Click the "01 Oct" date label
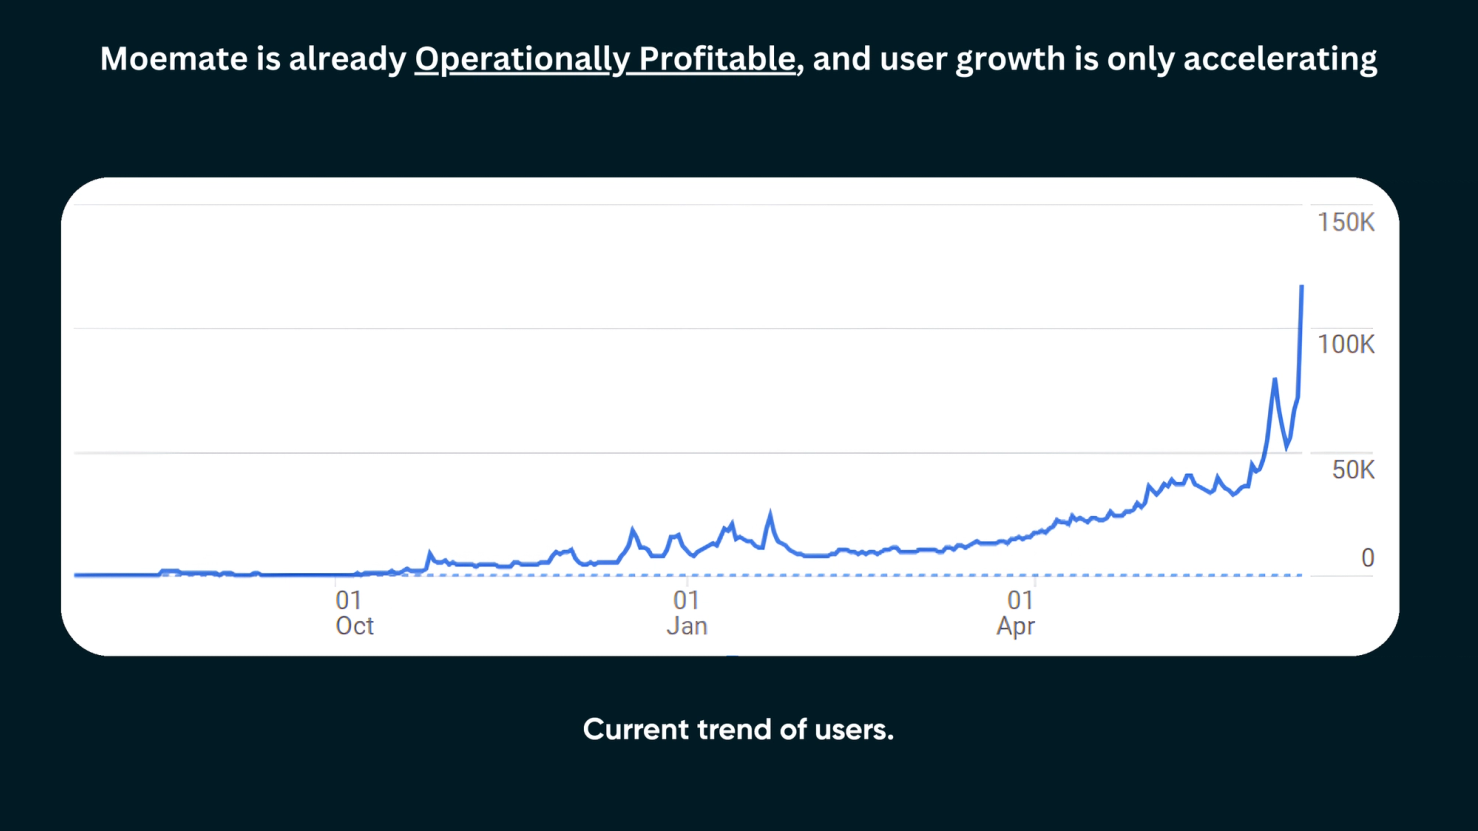 tap(354, 613)
